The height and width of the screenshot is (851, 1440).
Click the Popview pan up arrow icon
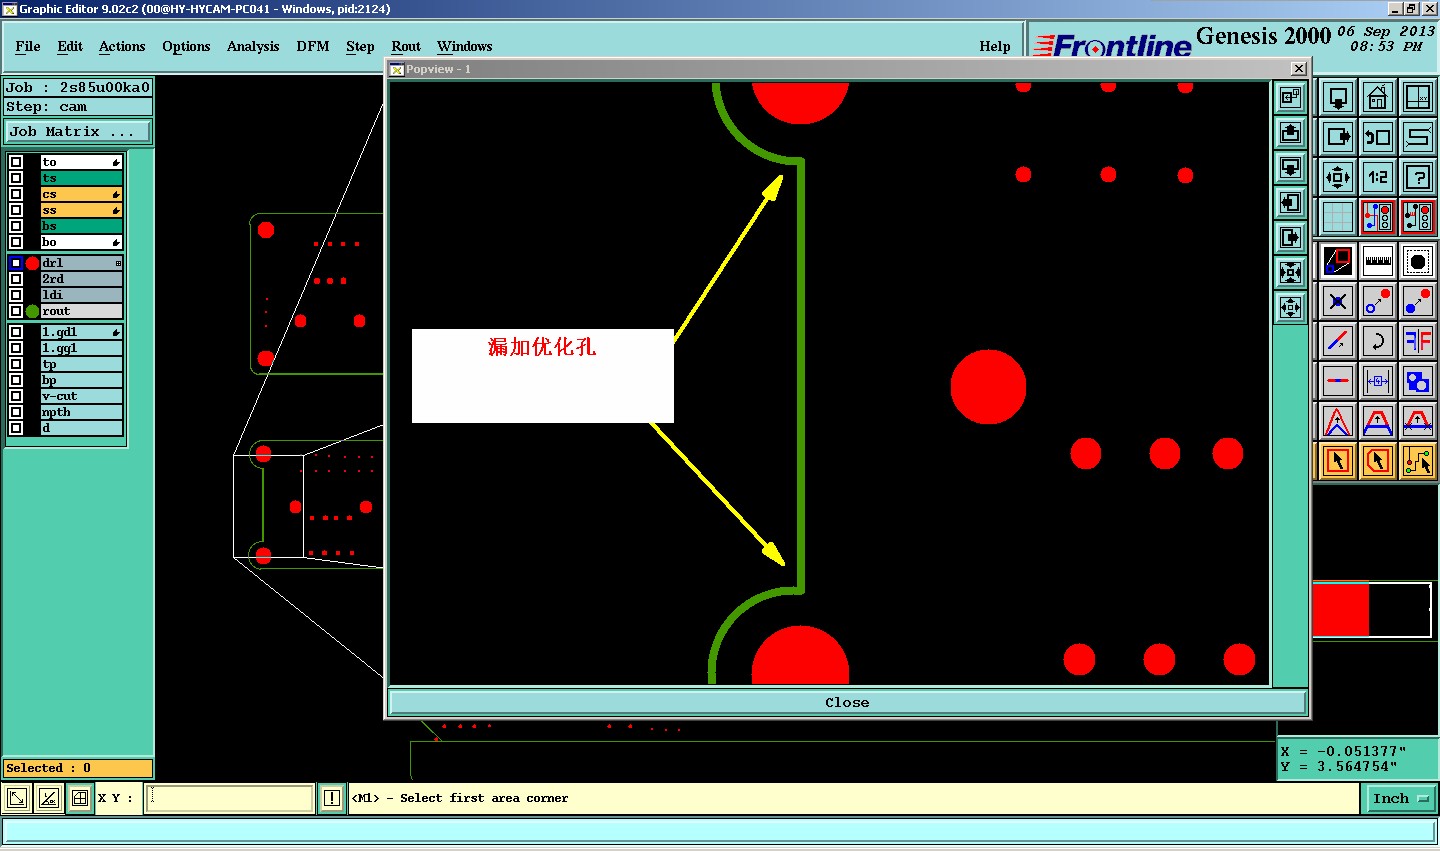1291,132
